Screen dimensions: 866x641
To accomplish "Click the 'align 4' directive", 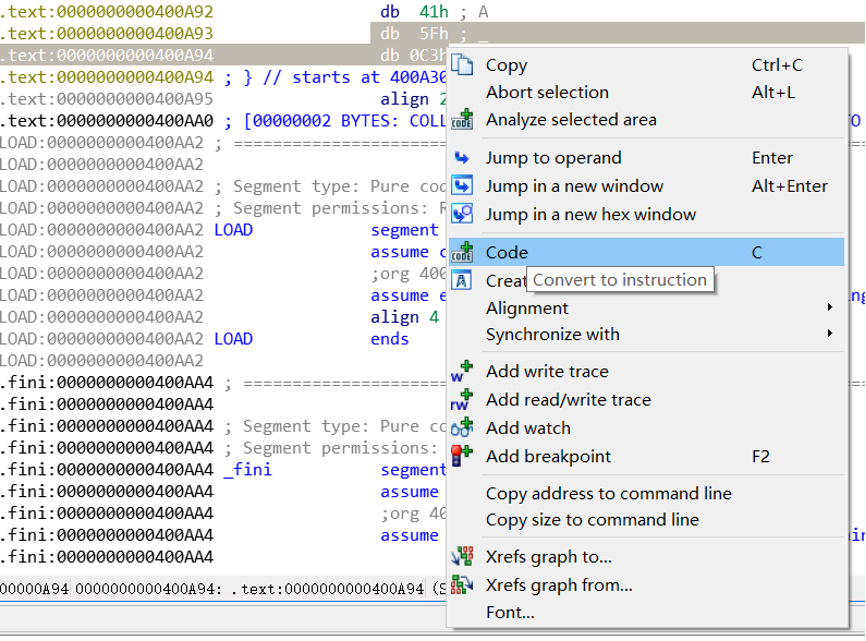I will (405, 317).
